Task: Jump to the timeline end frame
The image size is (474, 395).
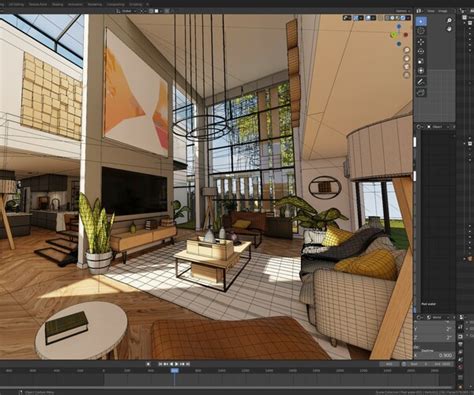Action: 188,364
